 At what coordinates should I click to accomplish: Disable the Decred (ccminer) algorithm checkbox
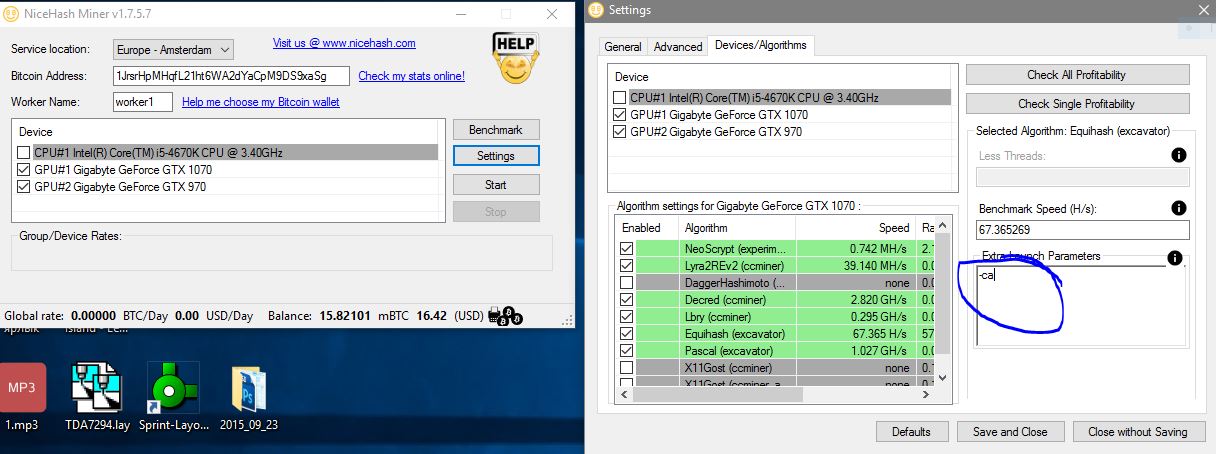pos(627,299)
